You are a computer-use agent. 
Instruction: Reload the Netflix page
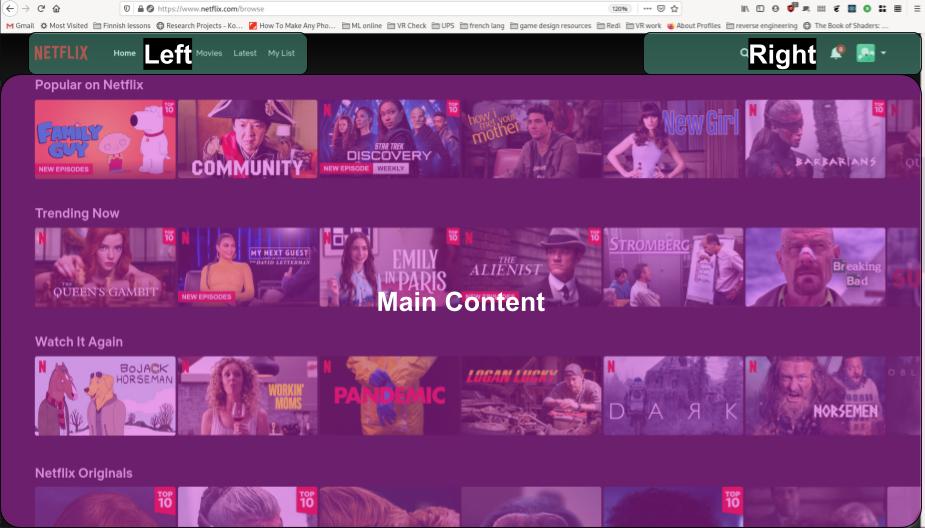41,9
